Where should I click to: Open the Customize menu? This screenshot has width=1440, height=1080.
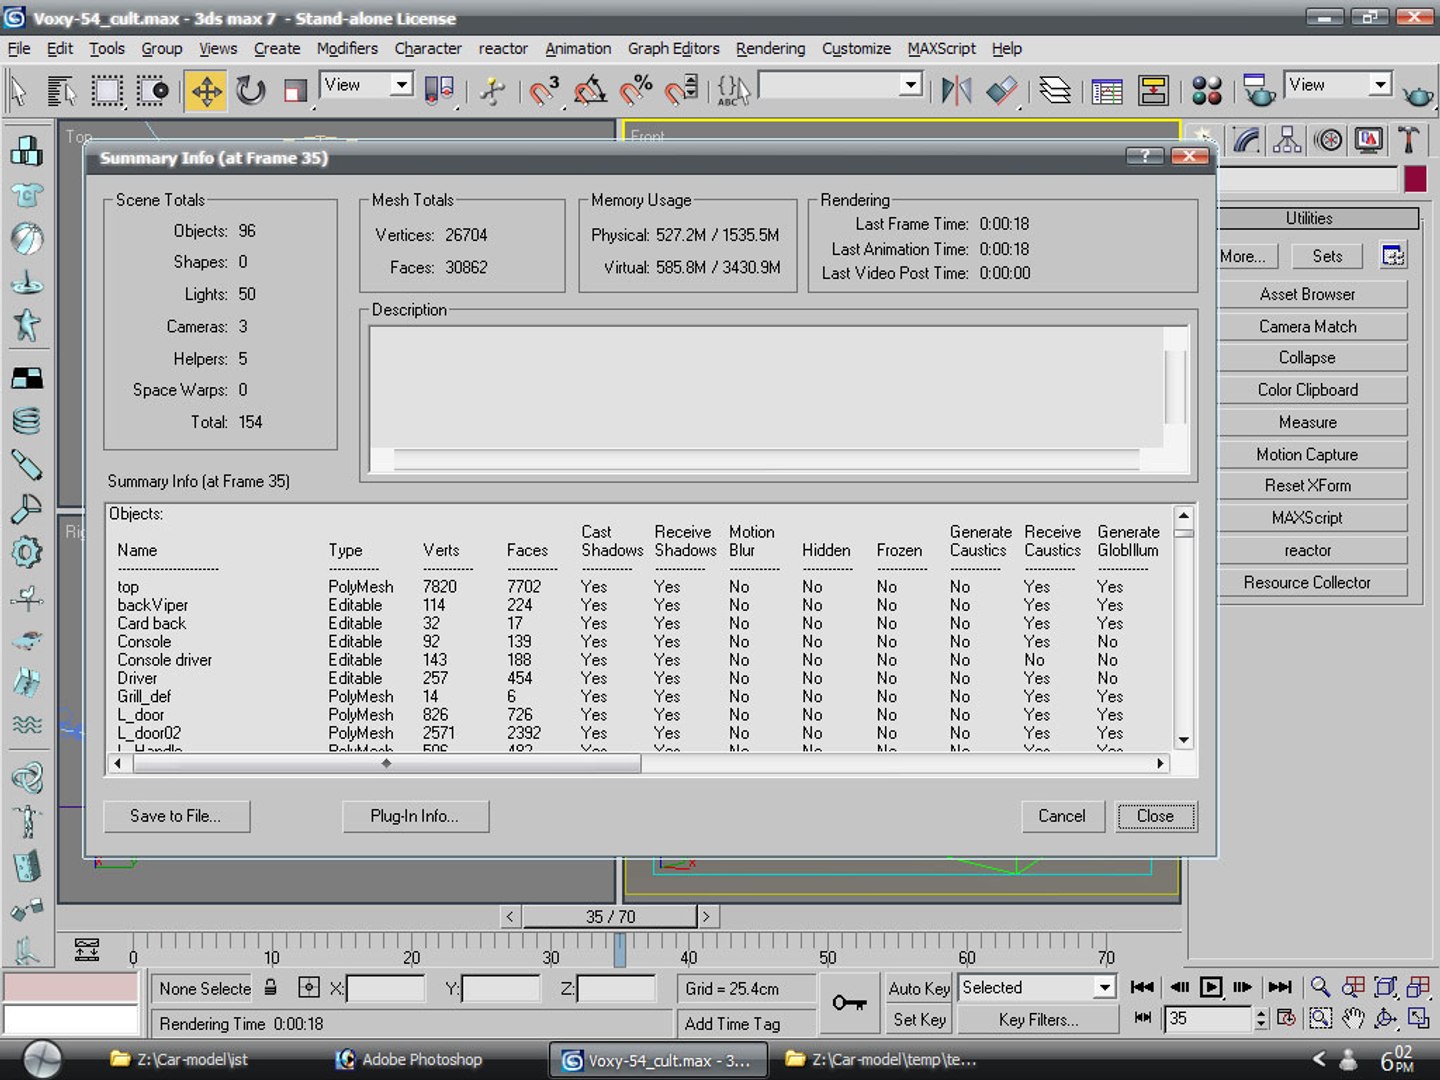tap(856, 48)
